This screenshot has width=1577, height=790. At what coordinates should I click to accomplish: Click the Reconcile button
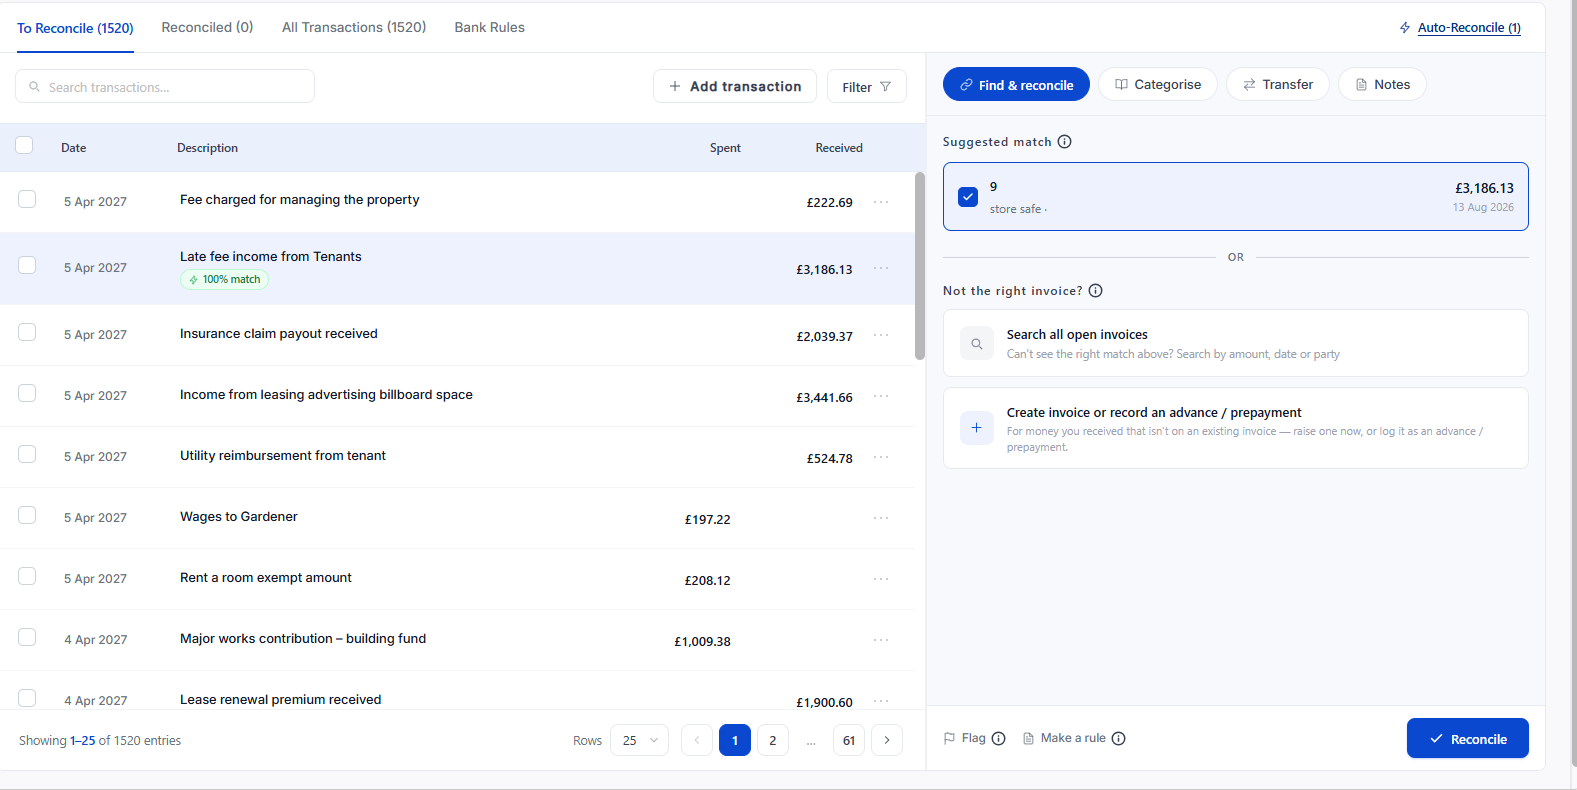click(1468, 739)
